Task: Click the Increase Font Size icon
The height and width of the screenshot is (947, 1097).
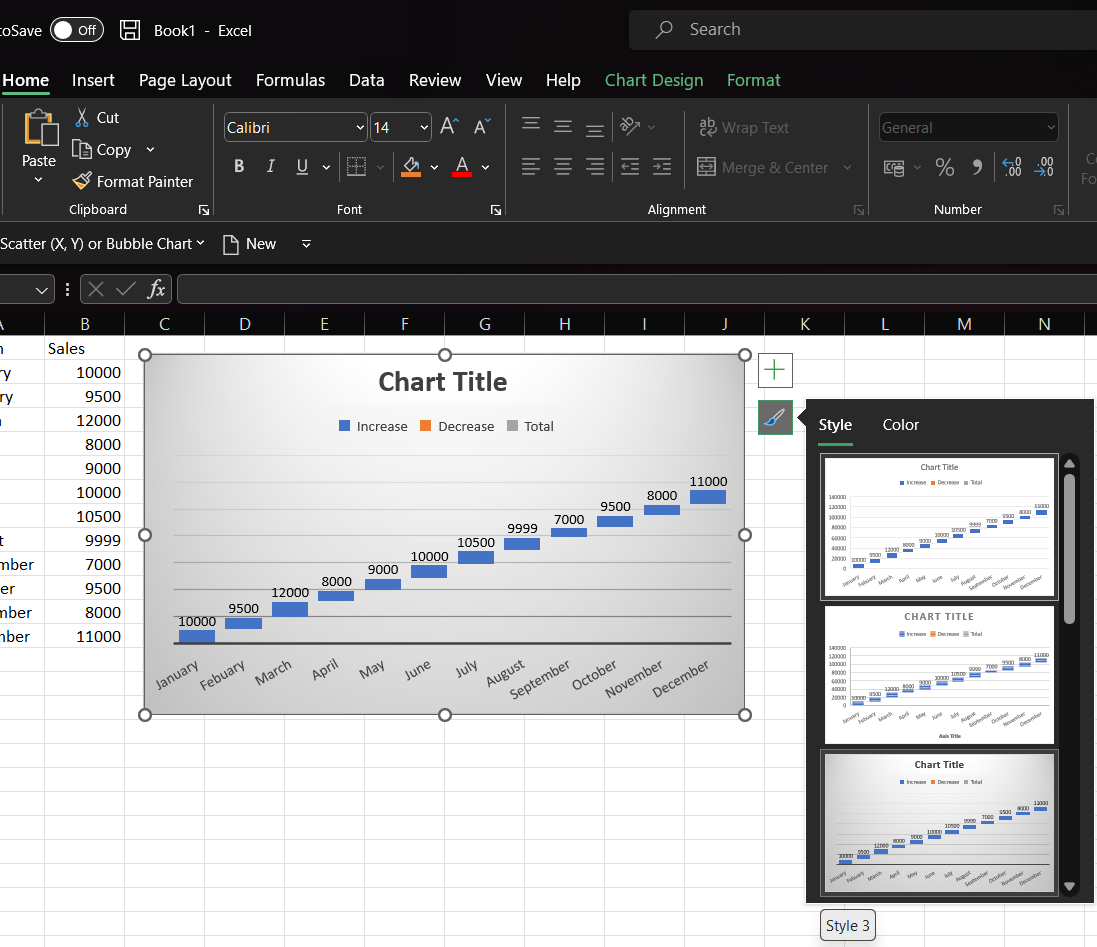Action: [450, 126]
